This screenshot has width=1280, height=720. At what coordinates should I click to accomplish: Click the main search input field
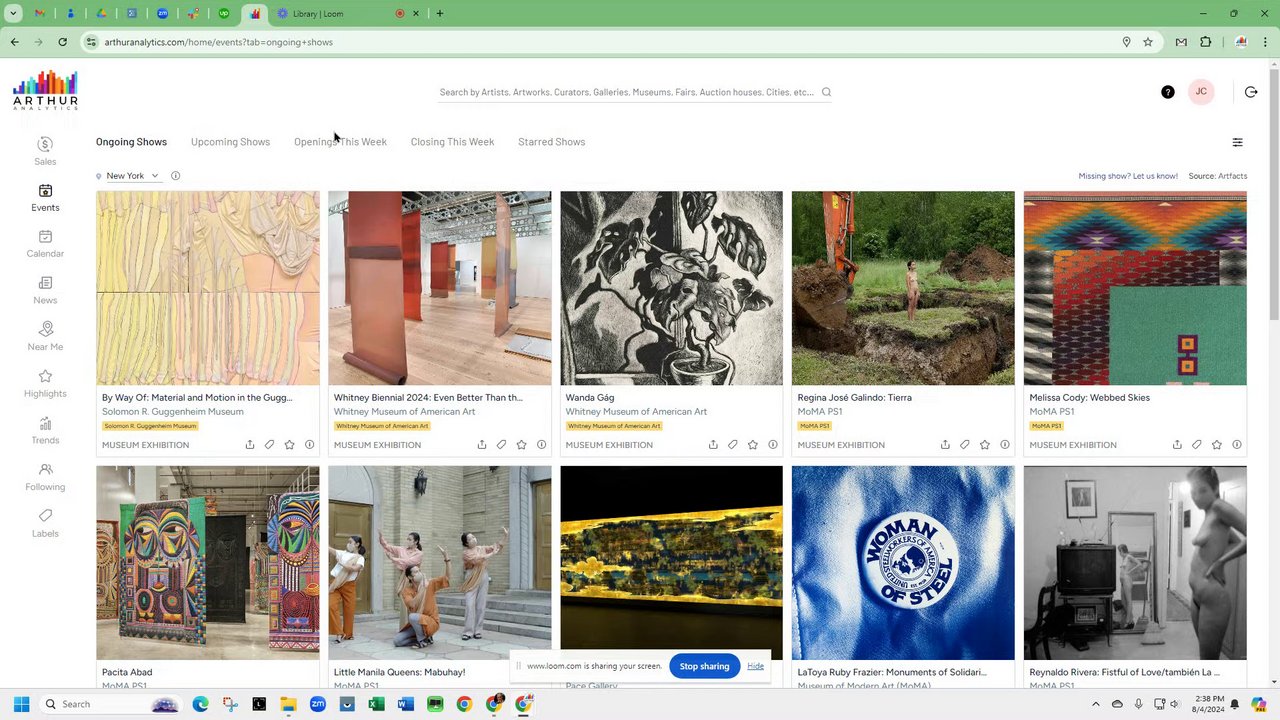[x=627, y=92]
